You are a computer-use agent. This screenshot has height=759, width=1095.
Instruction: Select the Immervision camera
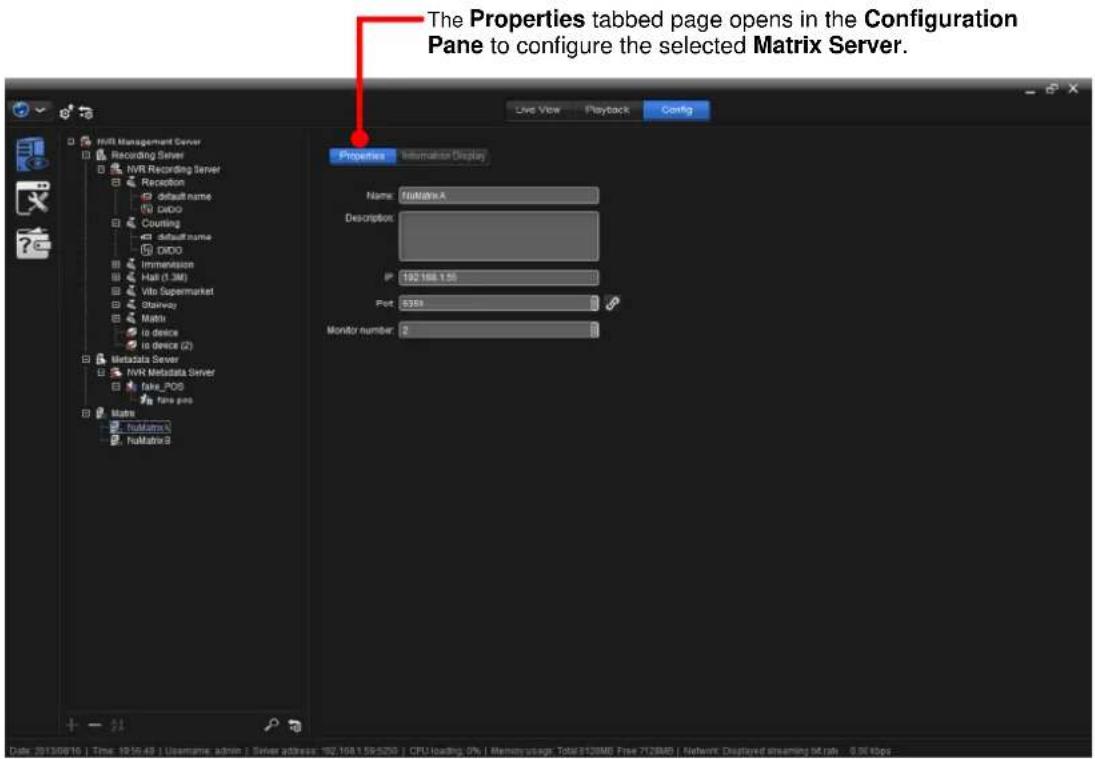point(168,265)
